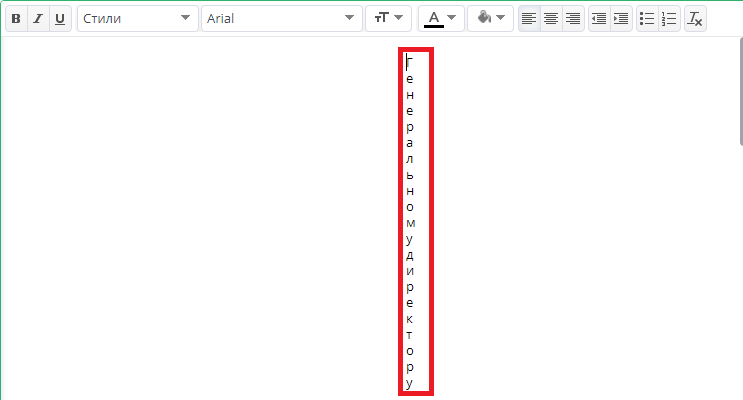Screen dimensions: 743x400
Task: Click the dropdown arrow next to text color
Action: click(452, 18)
